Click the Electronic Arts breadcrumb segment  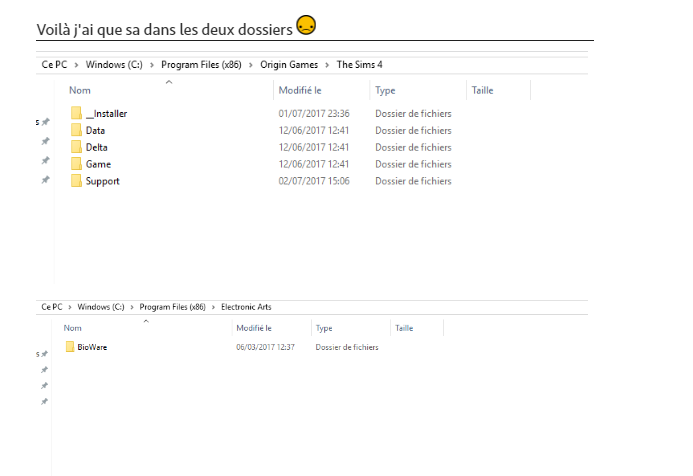tap(246, 307)
